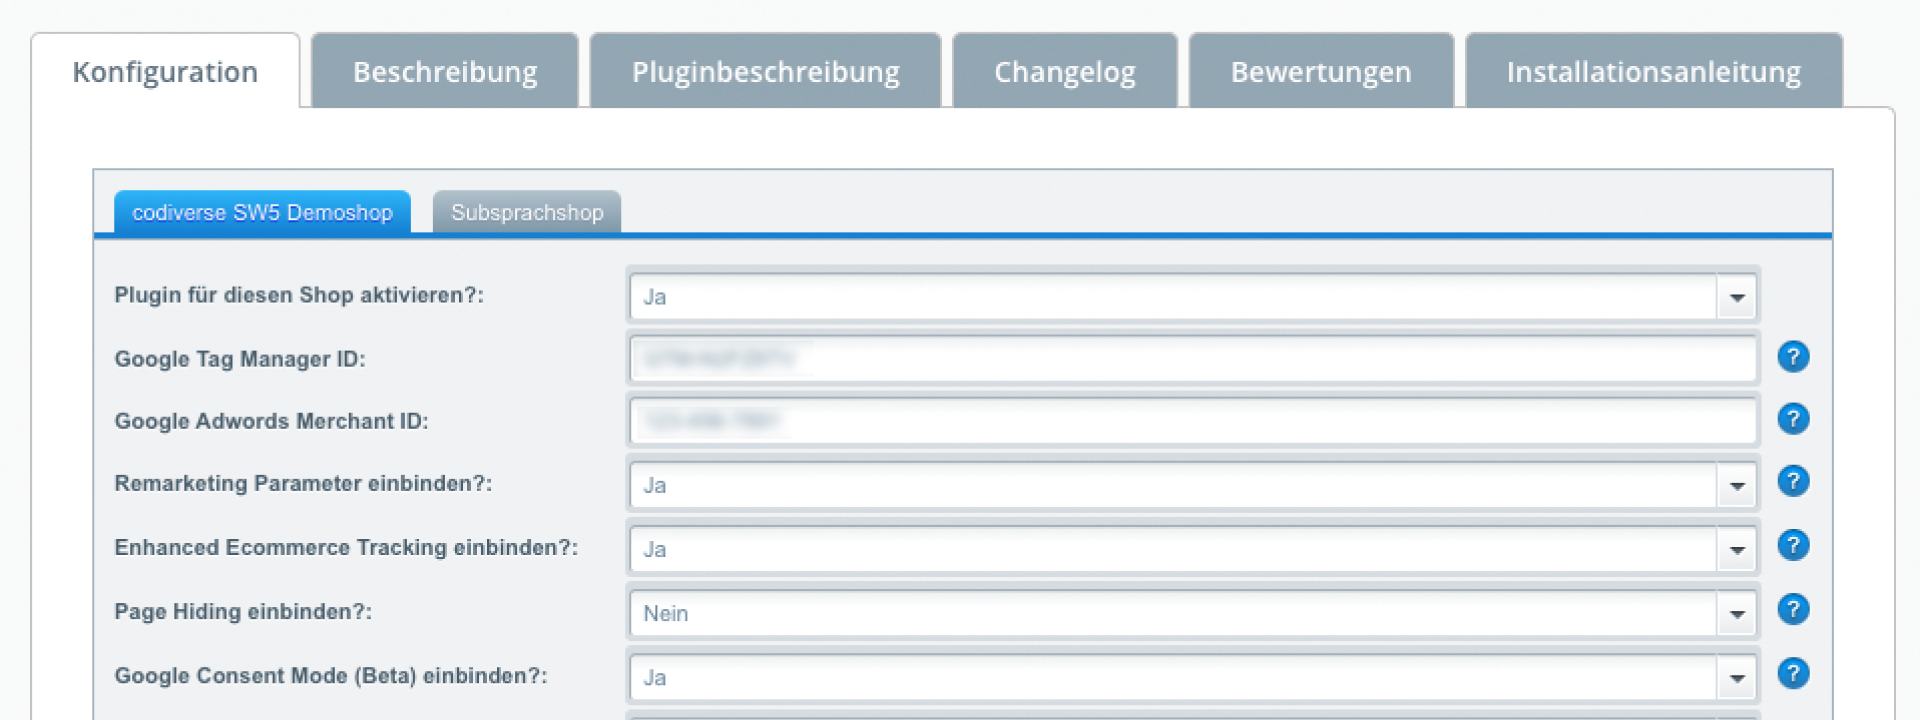Switch to the Beschreibung tab
The width and height of the screenshot is (1920, 720).
(x=445, y=71)
